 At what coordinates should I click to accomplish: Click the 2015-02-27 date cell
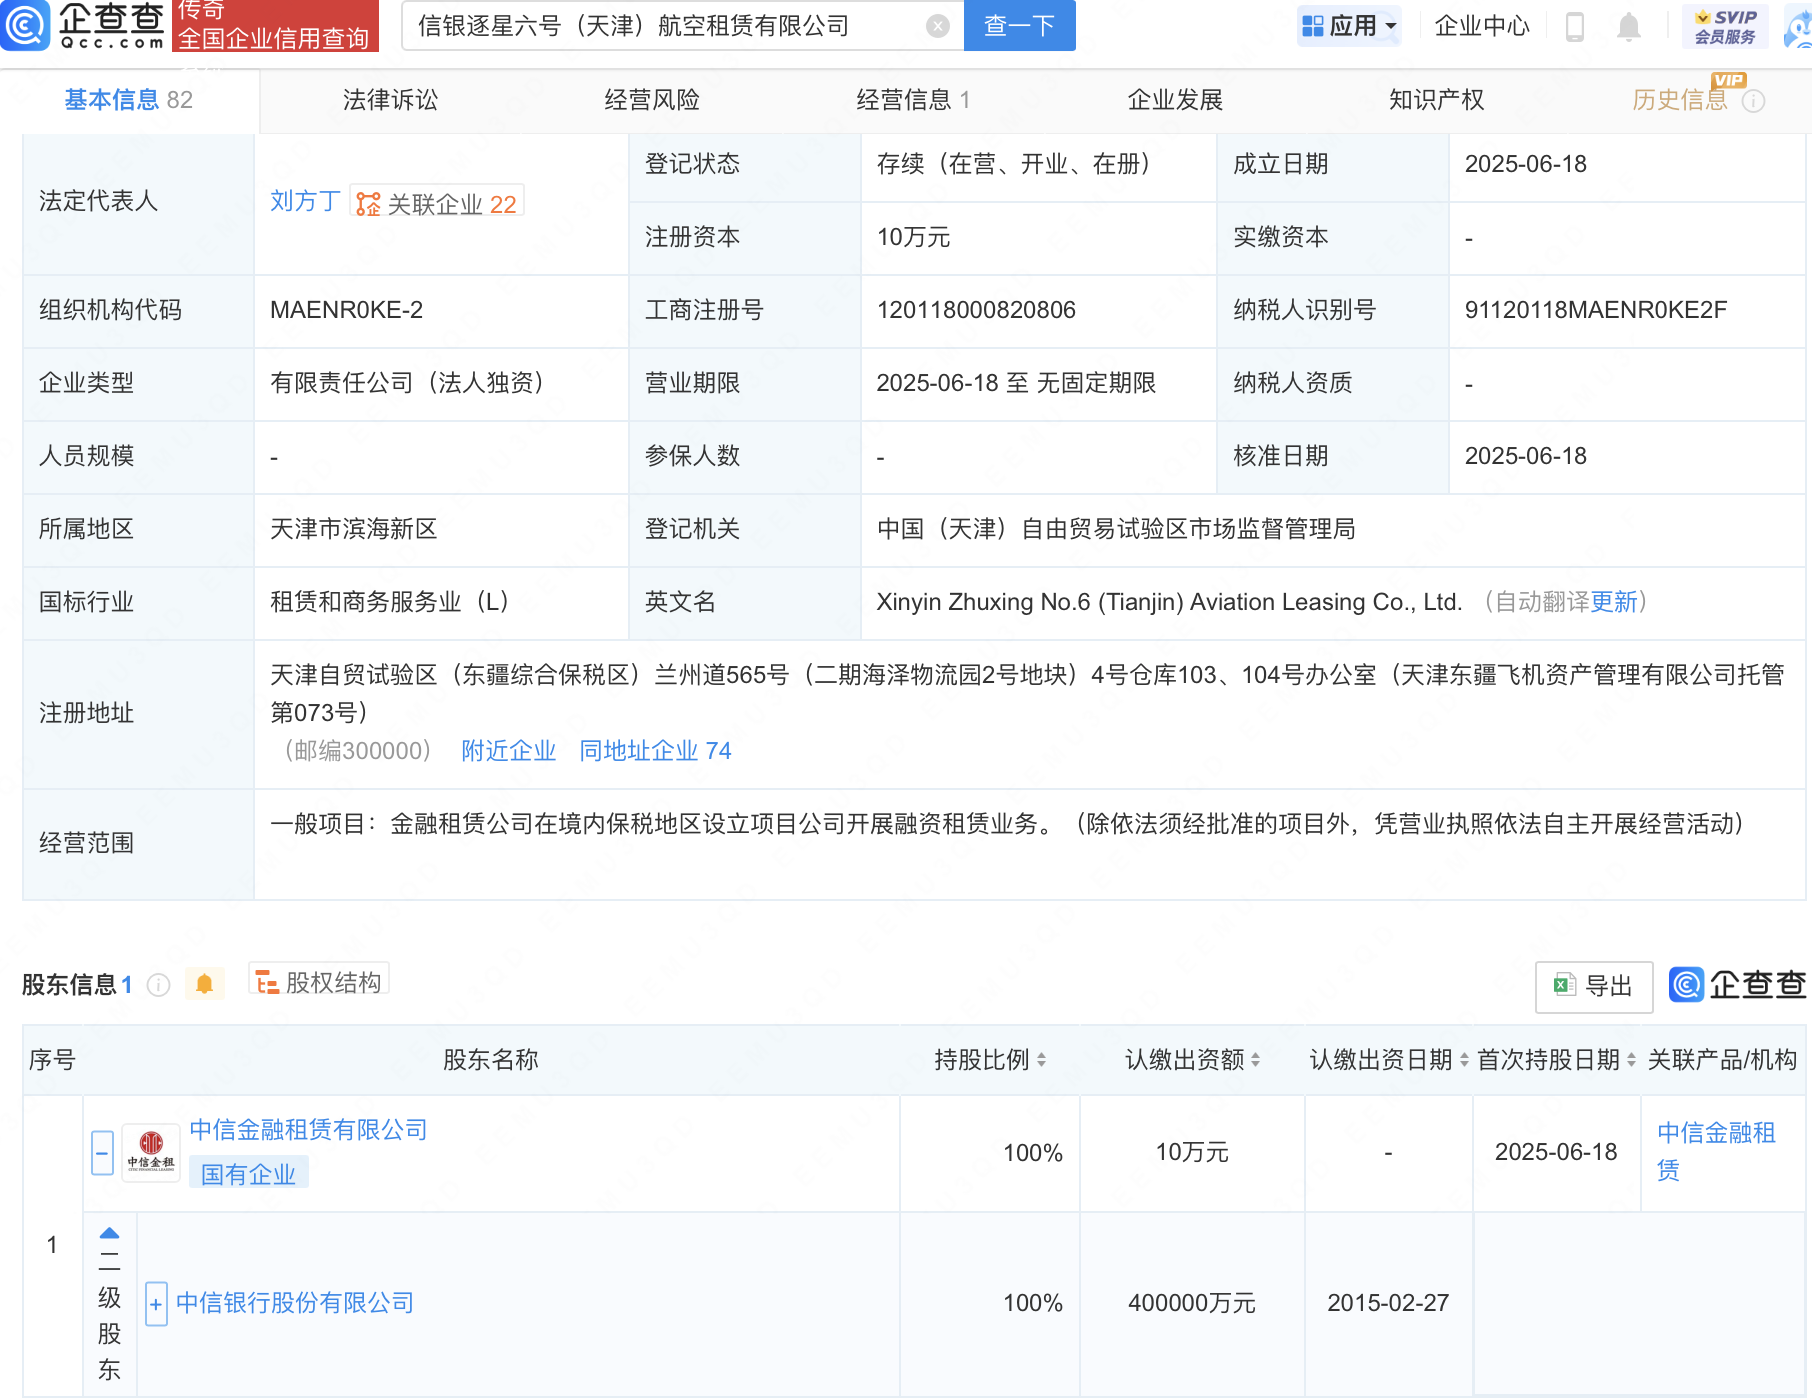[1388, 1303]
